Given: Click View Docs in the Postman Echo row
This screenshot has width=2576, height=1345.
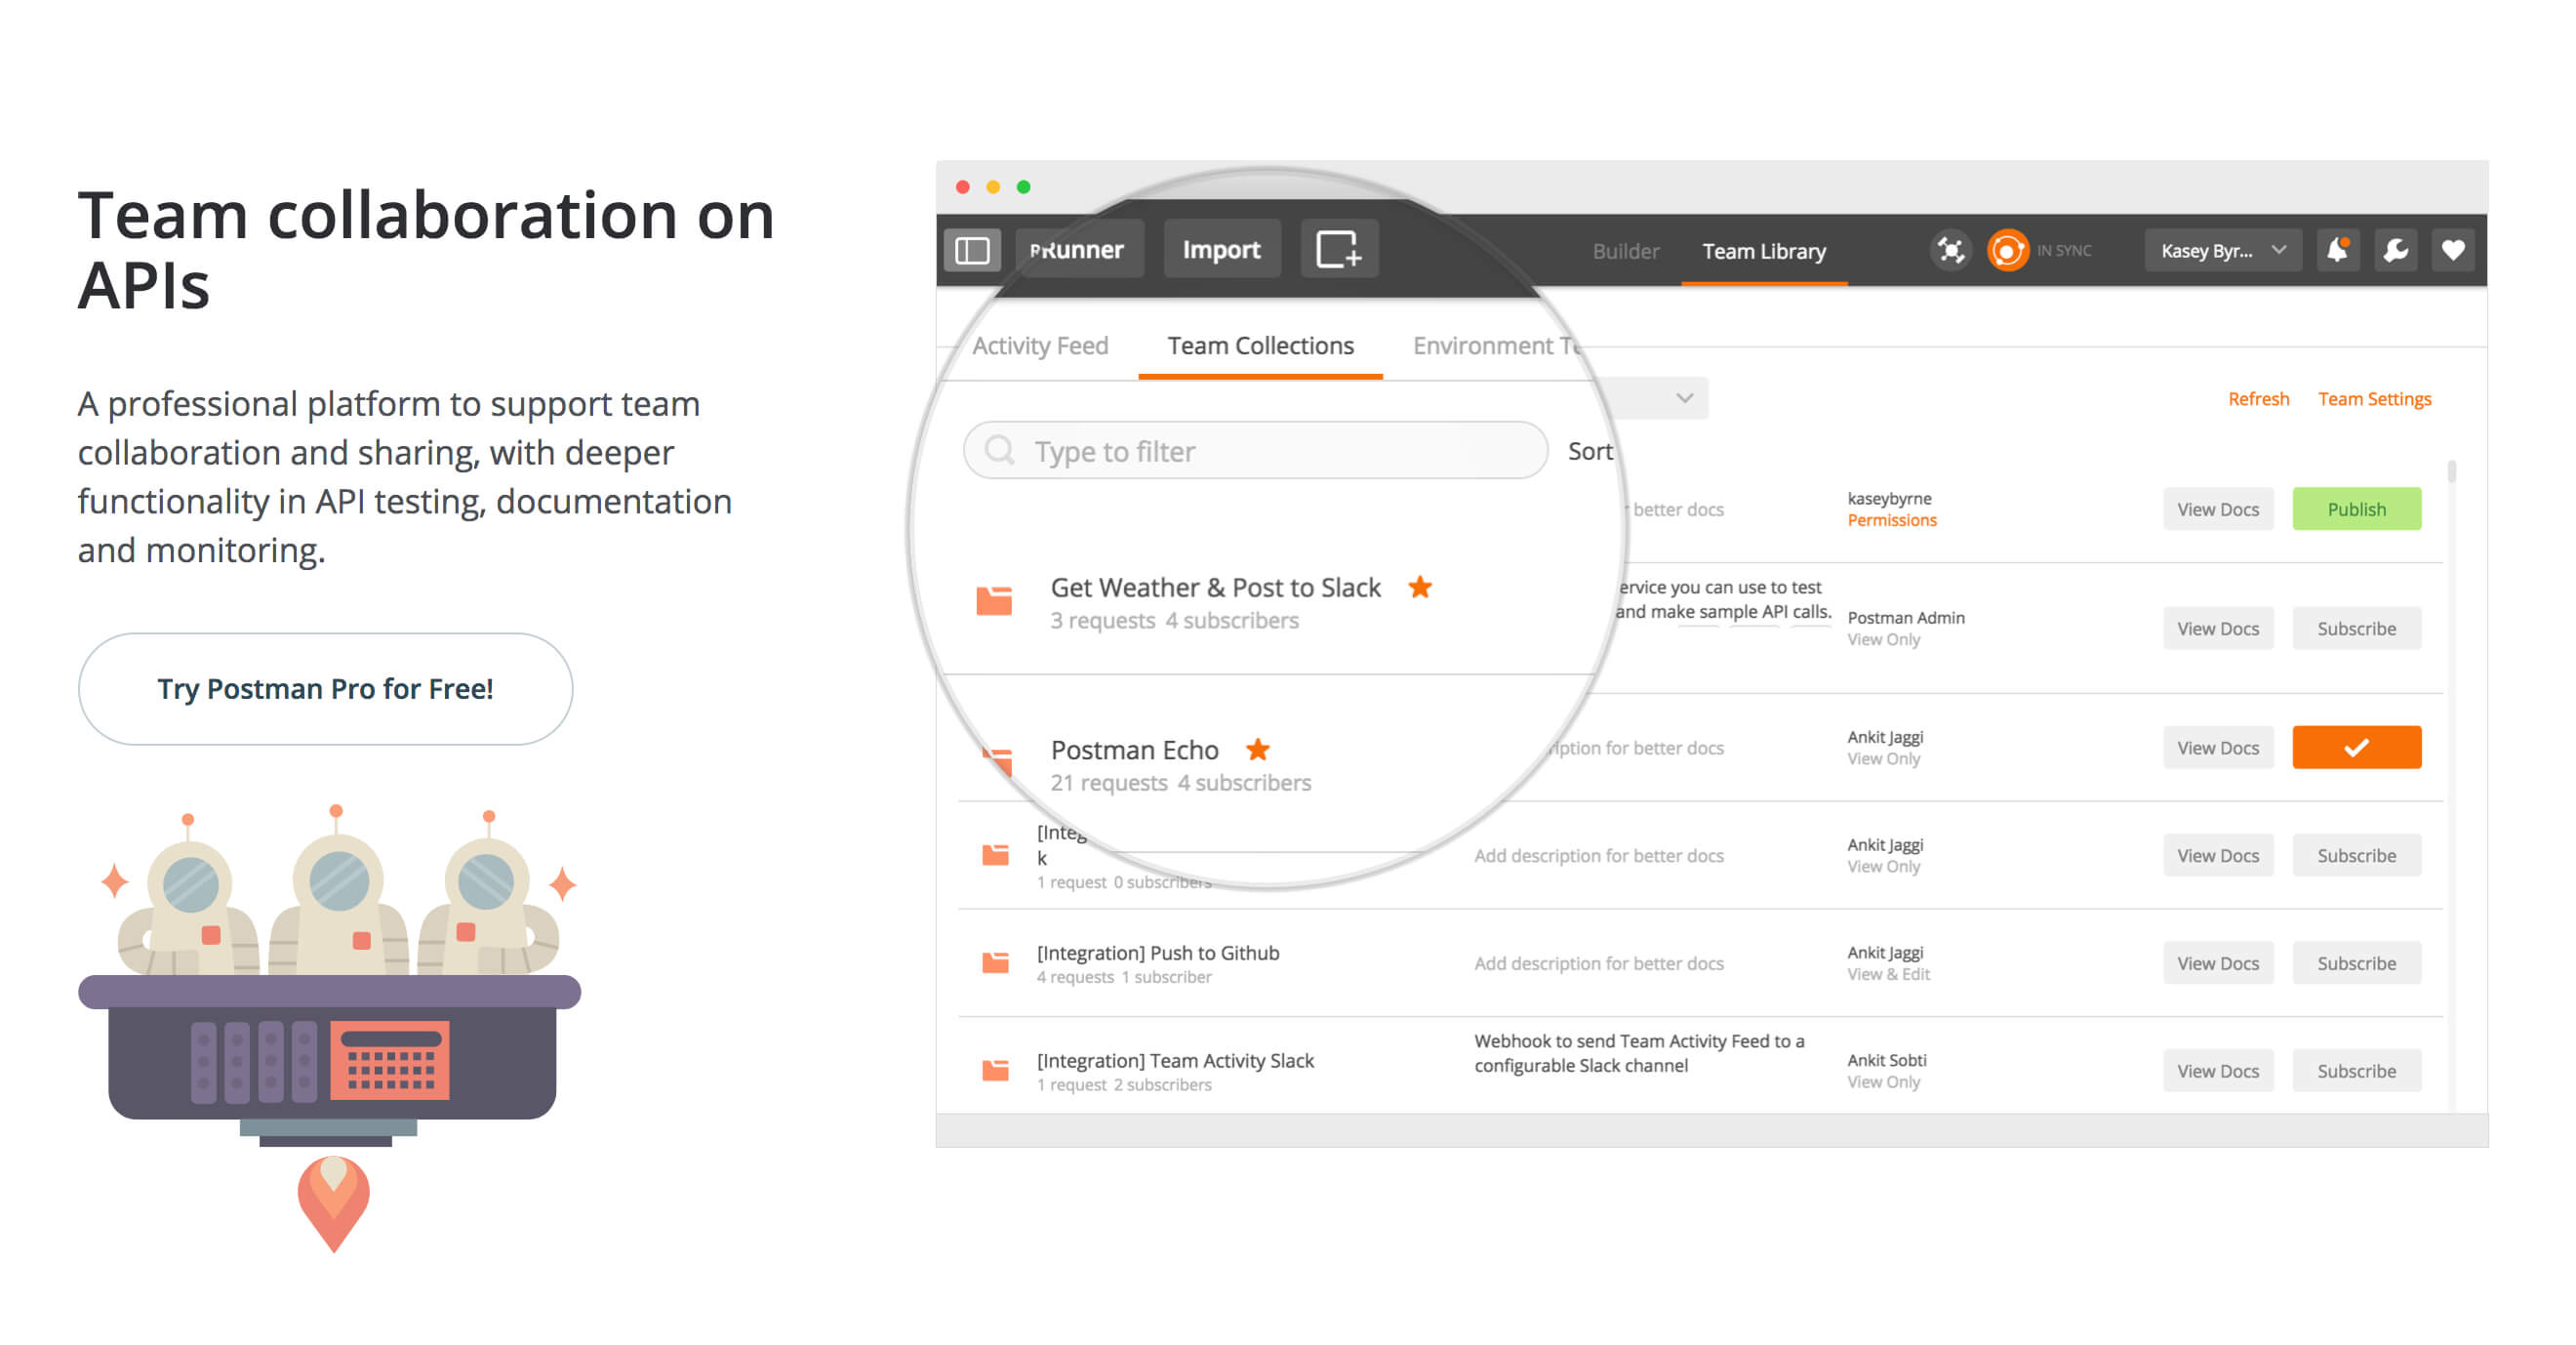Looking at the screenshot, I should pos(2217,747).
